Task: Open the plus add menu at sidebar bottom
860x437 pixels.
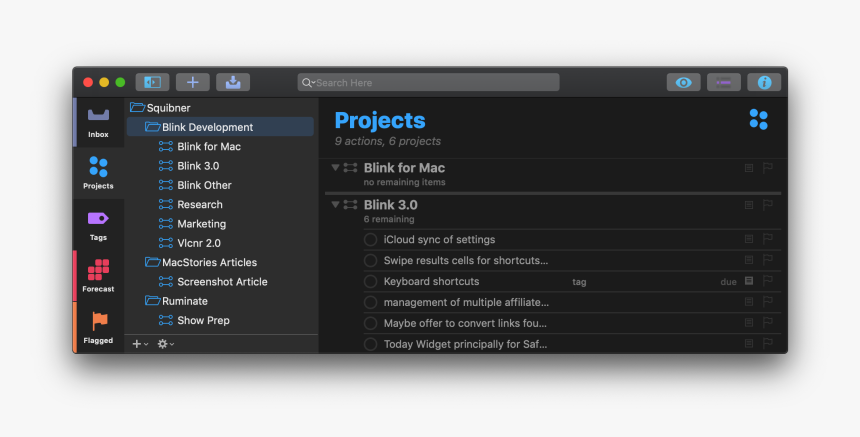Action: coord(140,344)
